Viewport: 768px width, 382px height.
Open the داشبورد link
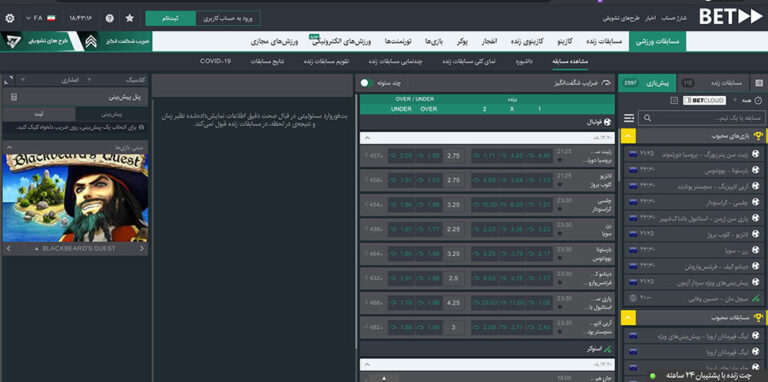point(524,61)
